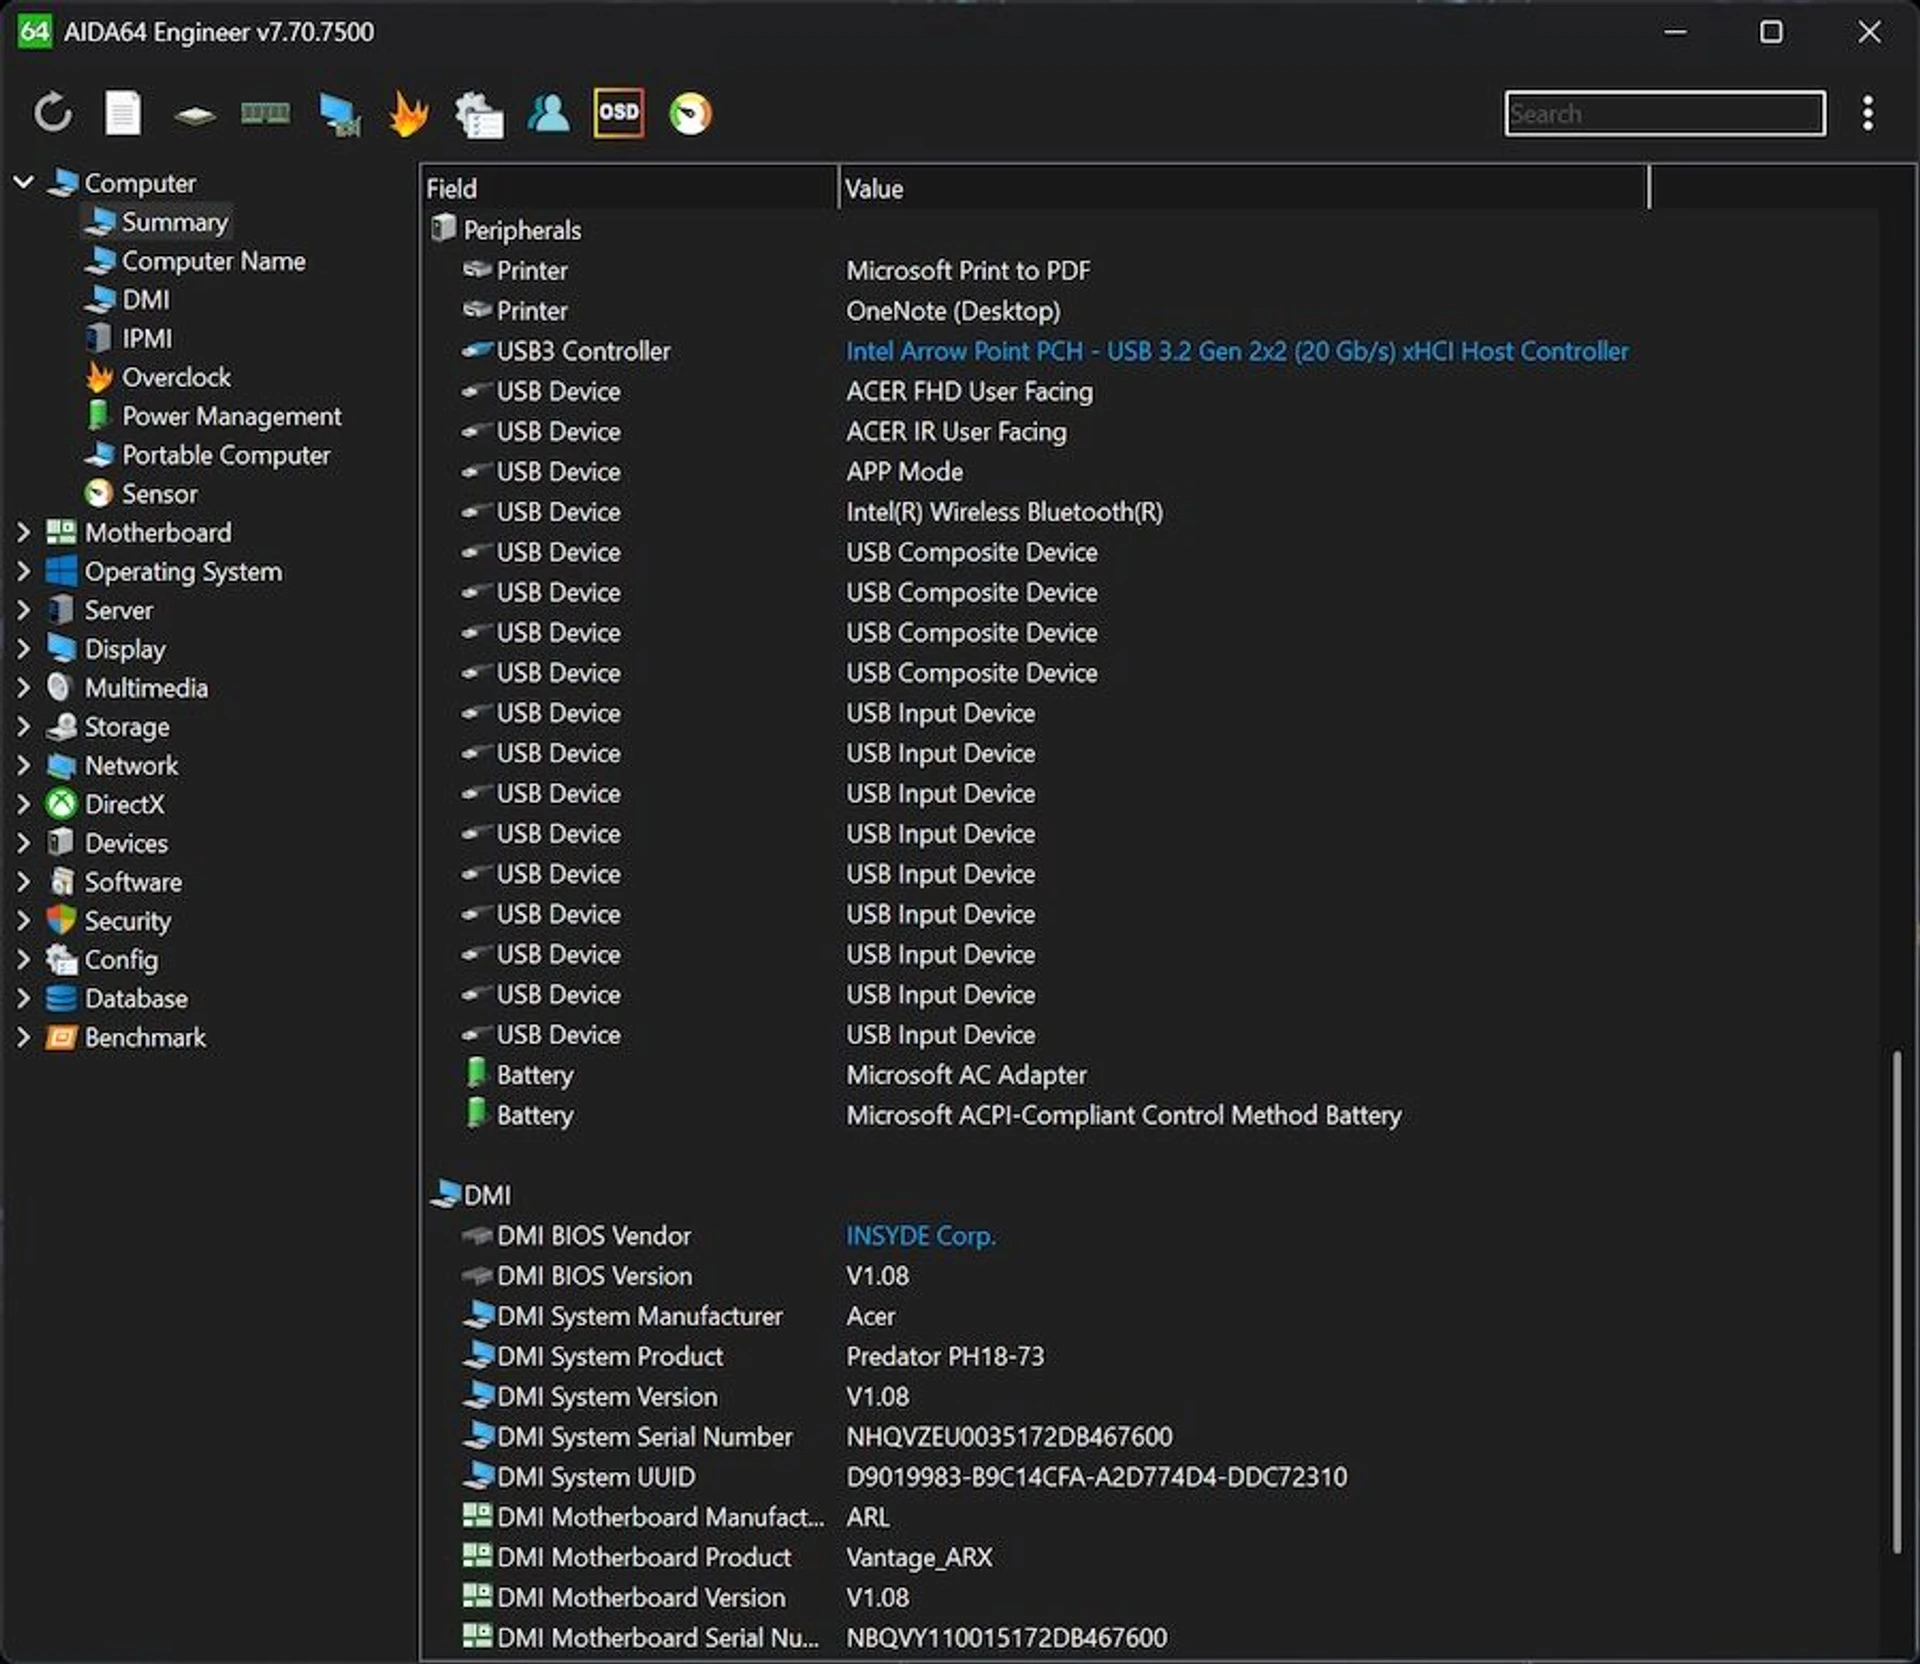The image size is (1920, 1664).
Task: Expand the Software tree node
Action: [x=24, y=882]
